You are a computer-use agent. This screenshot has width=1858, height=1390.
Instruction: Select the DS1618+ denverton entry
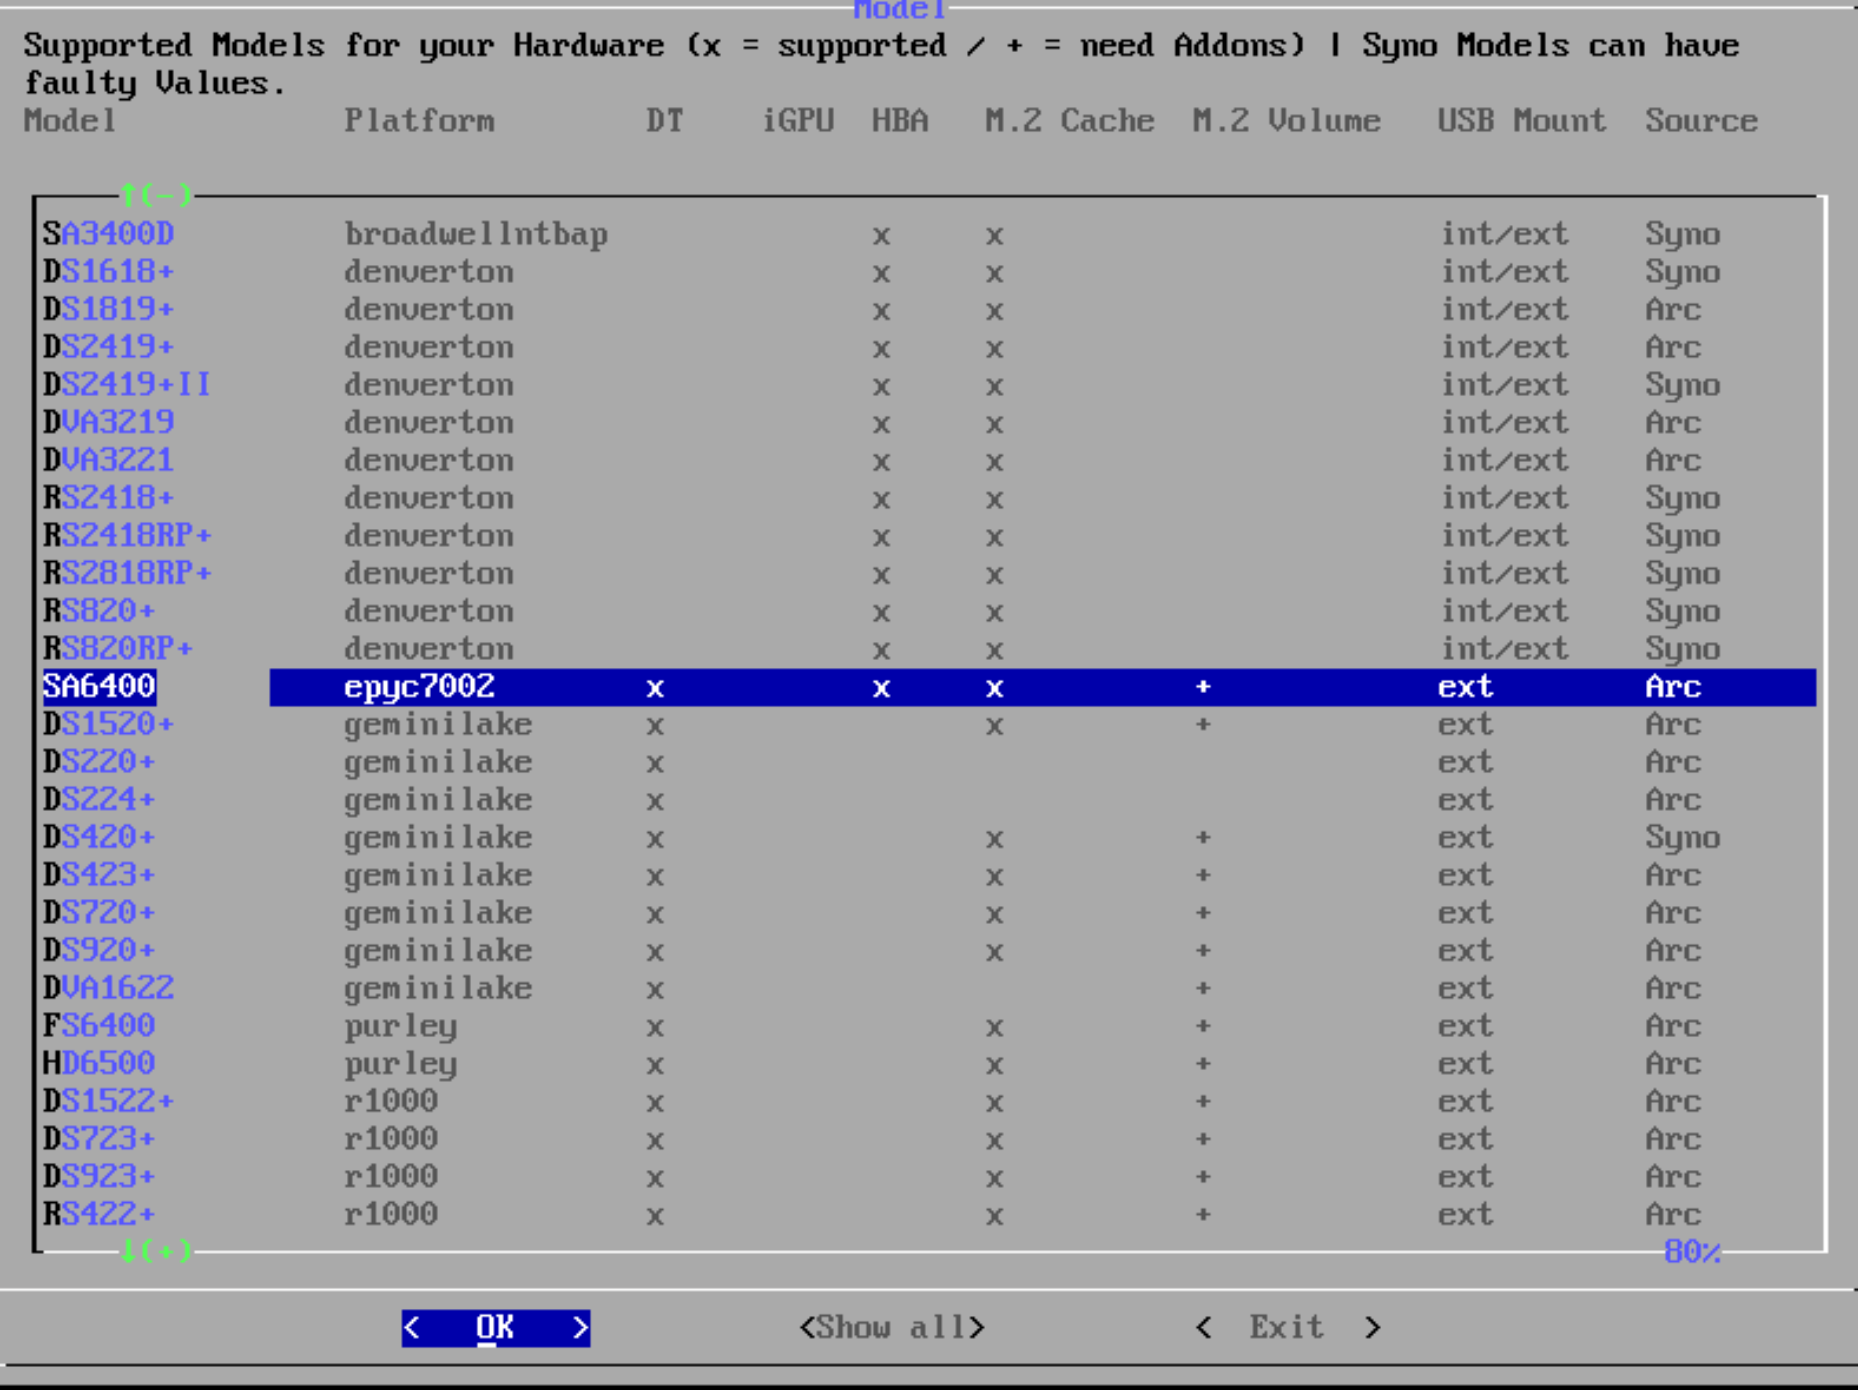(108, 272)
